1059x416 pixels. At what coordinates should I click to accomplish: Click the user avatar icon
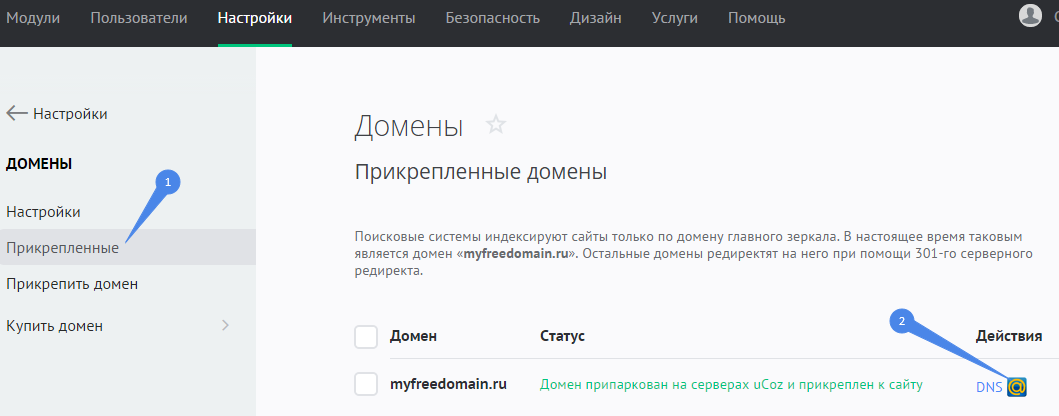pos(1029,15)
